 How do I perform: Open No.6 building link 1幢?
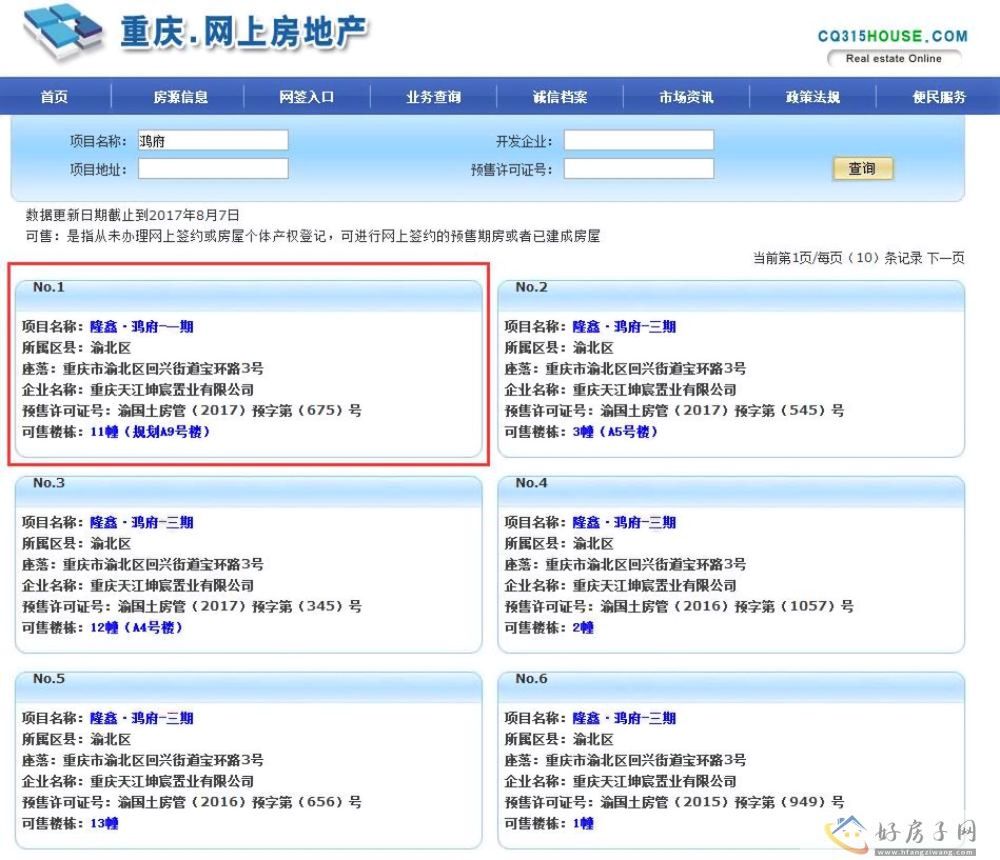[x=583, y=824]
